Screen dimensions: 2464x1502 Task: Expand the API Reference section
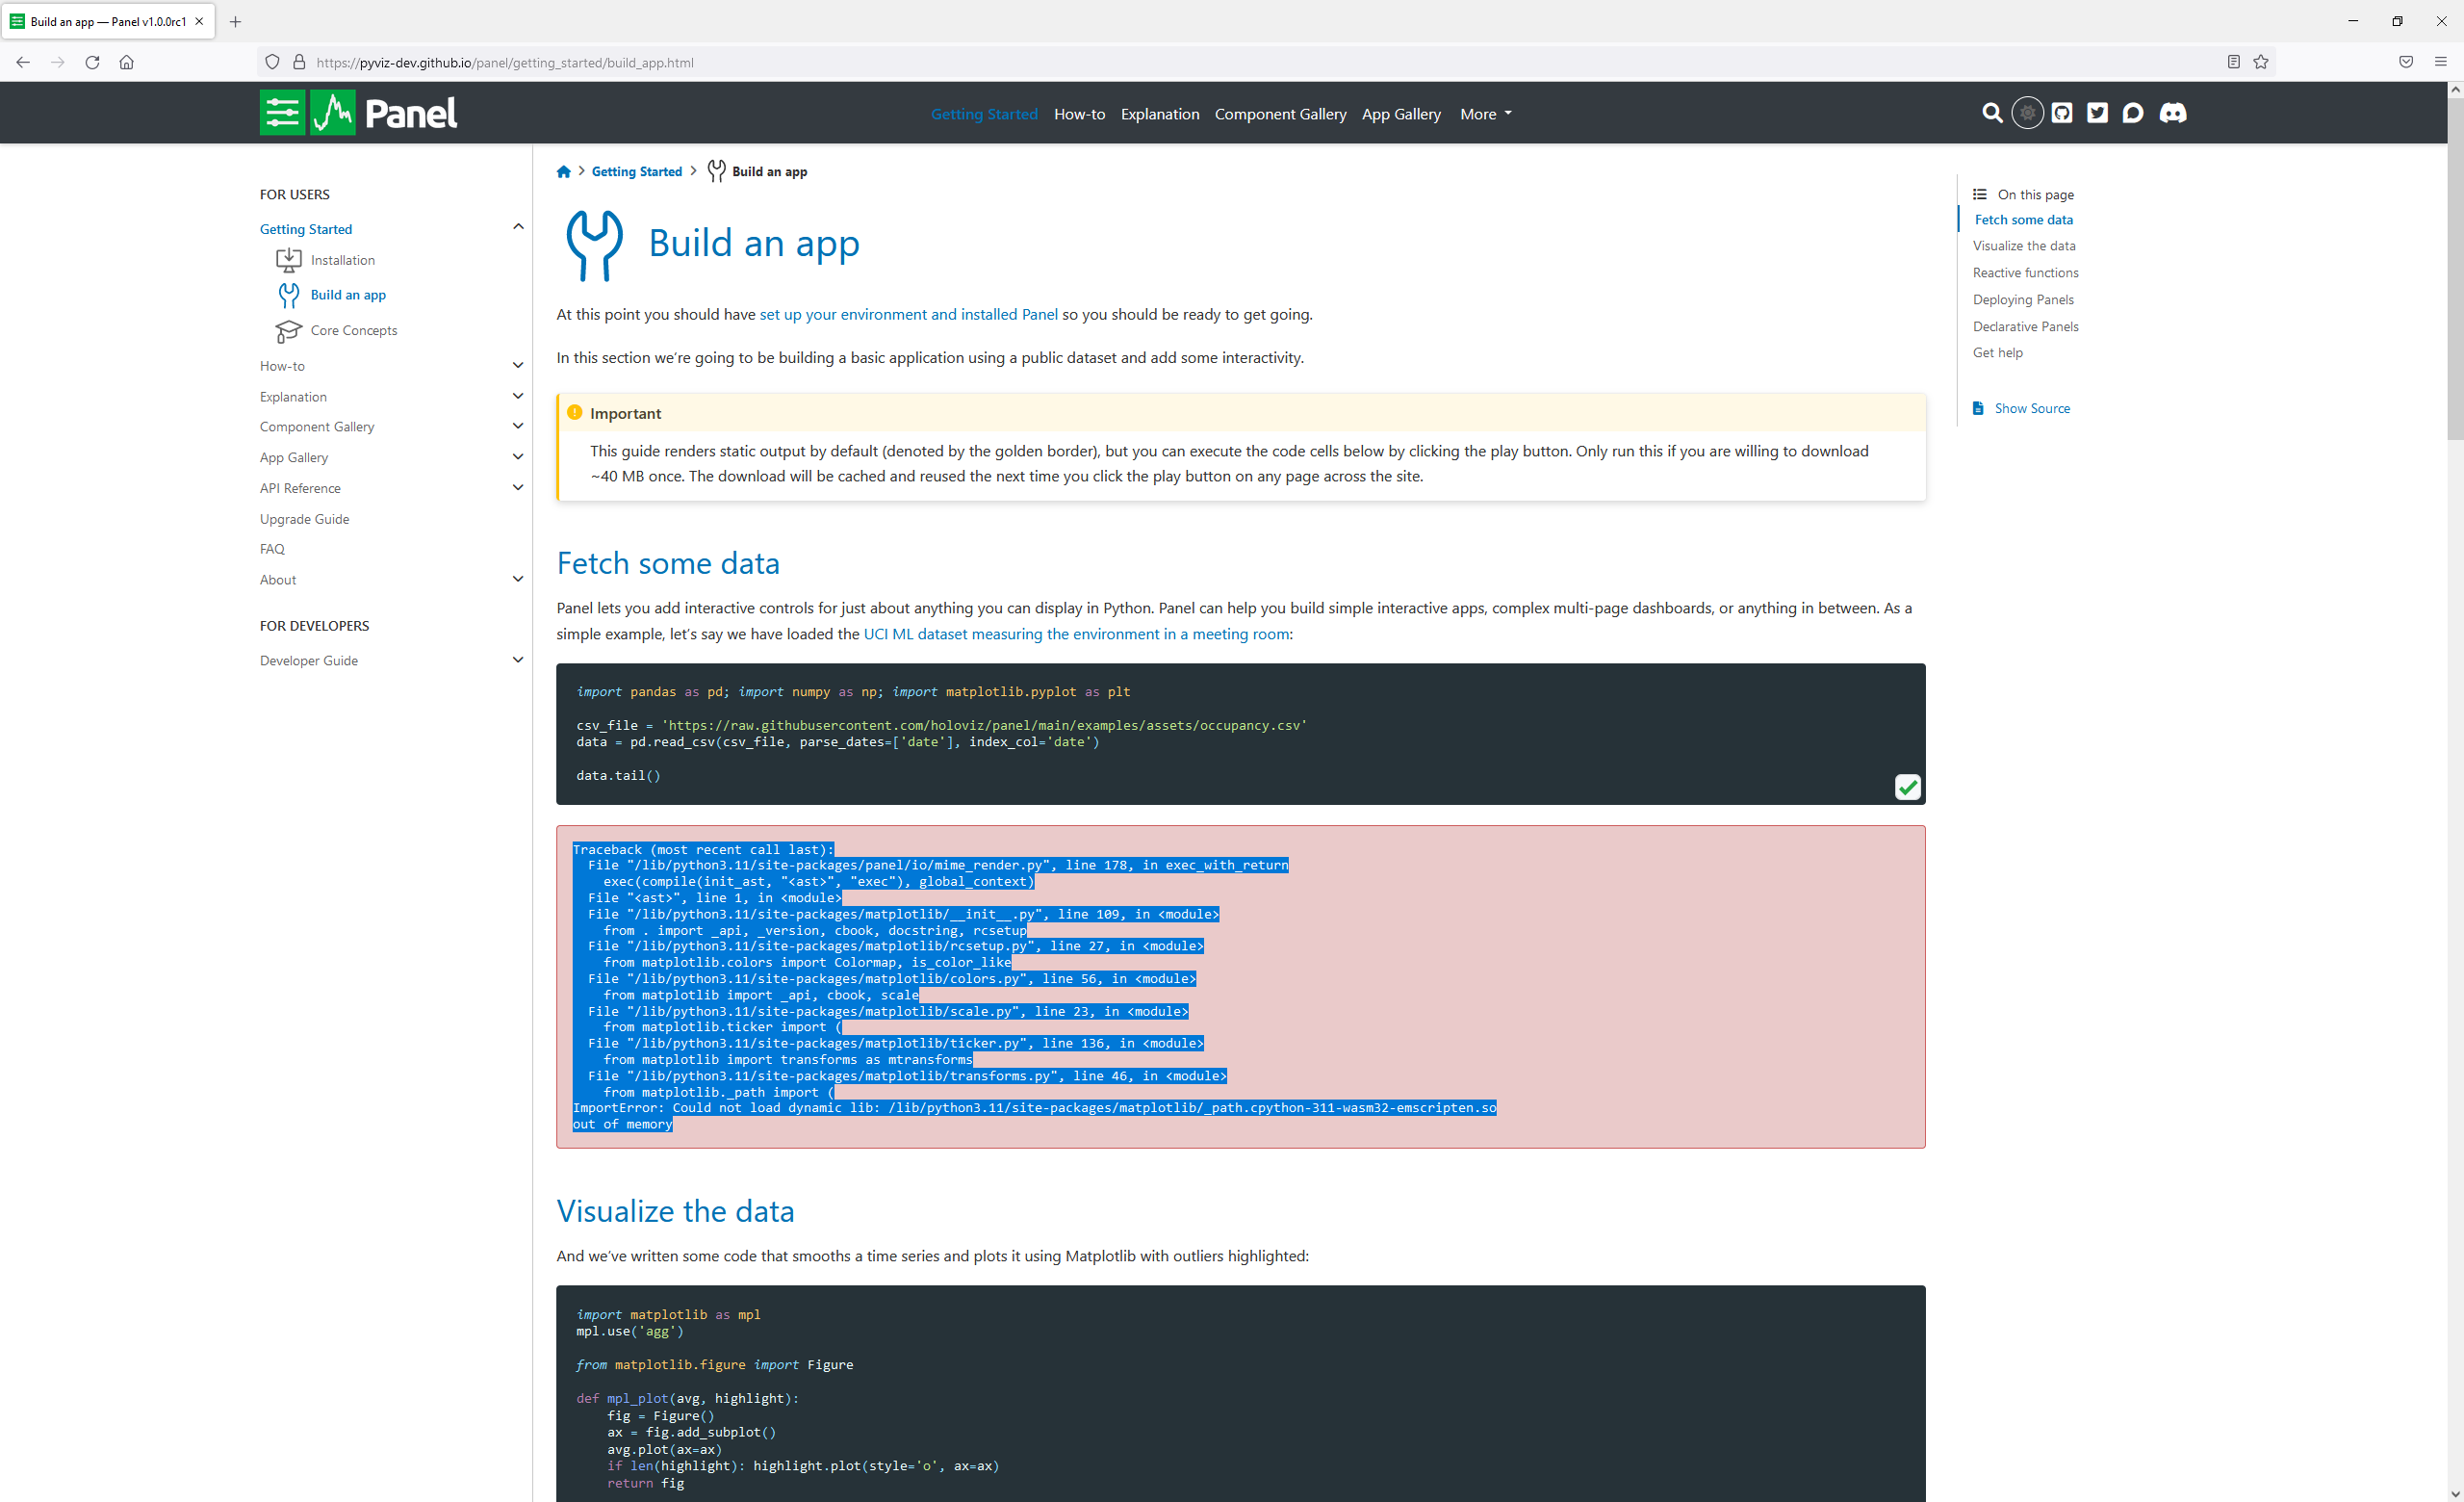pos(518,487)
